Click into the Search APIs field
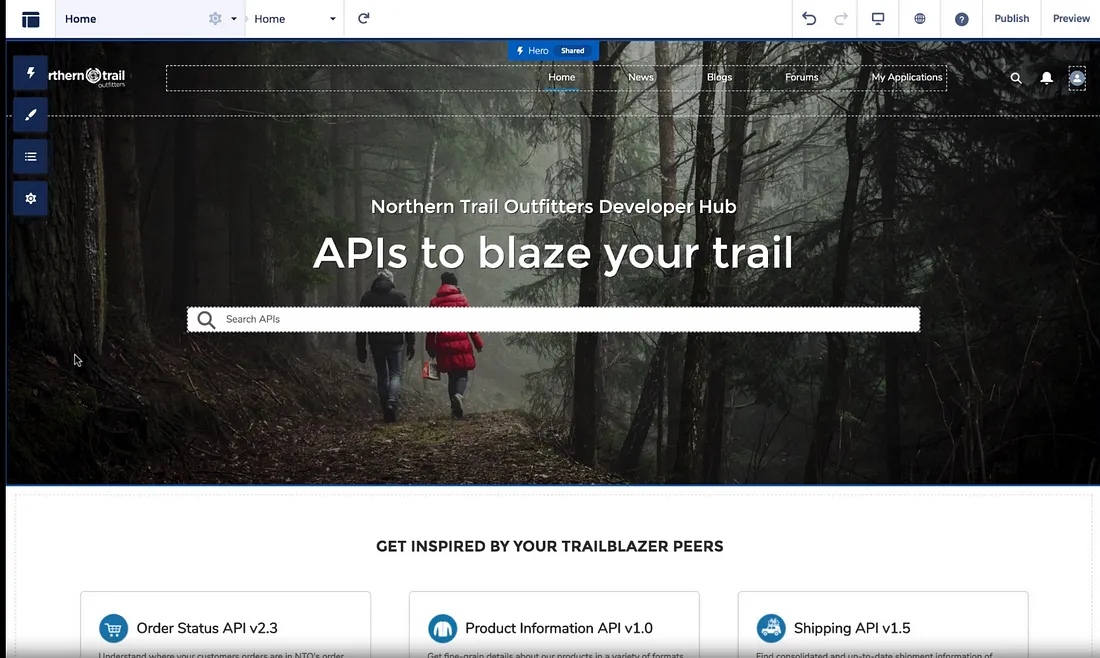The height and width of the screenshot is (658, 1100). point(560,319)
